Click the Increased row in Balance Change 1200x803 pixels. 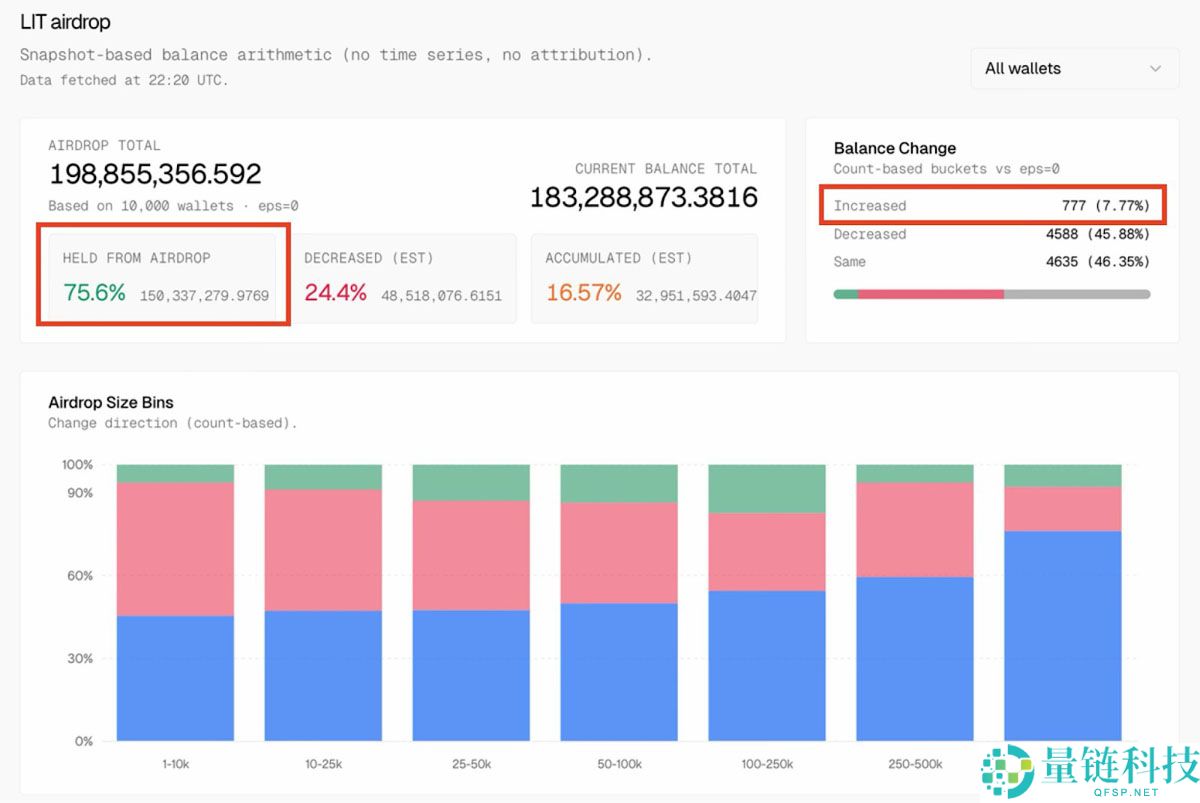(992, 206)
